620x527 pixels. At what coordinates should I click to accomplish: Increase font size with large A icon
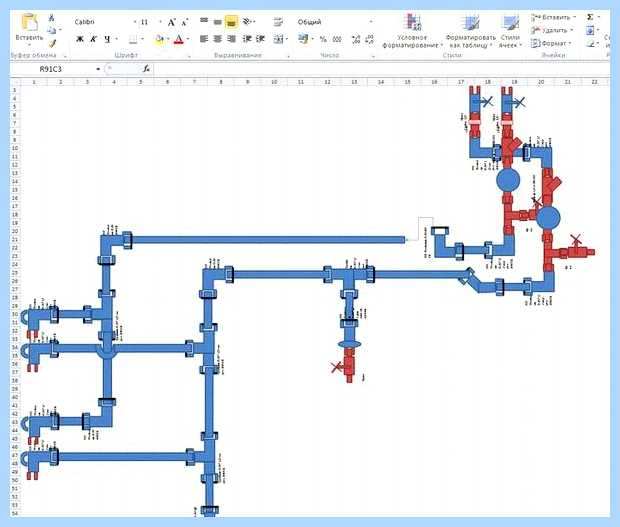[x=171, y=23]
